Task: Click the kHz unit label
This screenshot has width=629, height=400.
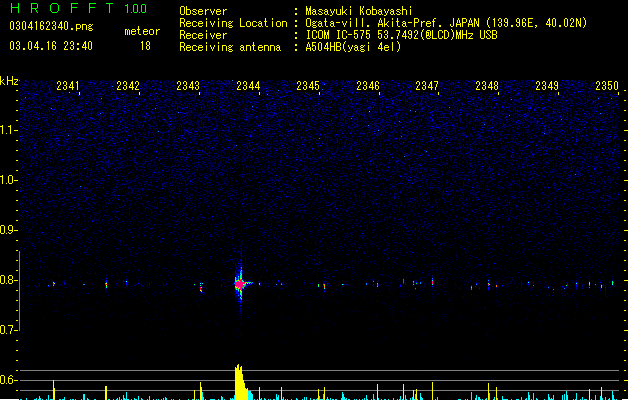Action: point(9,81)
